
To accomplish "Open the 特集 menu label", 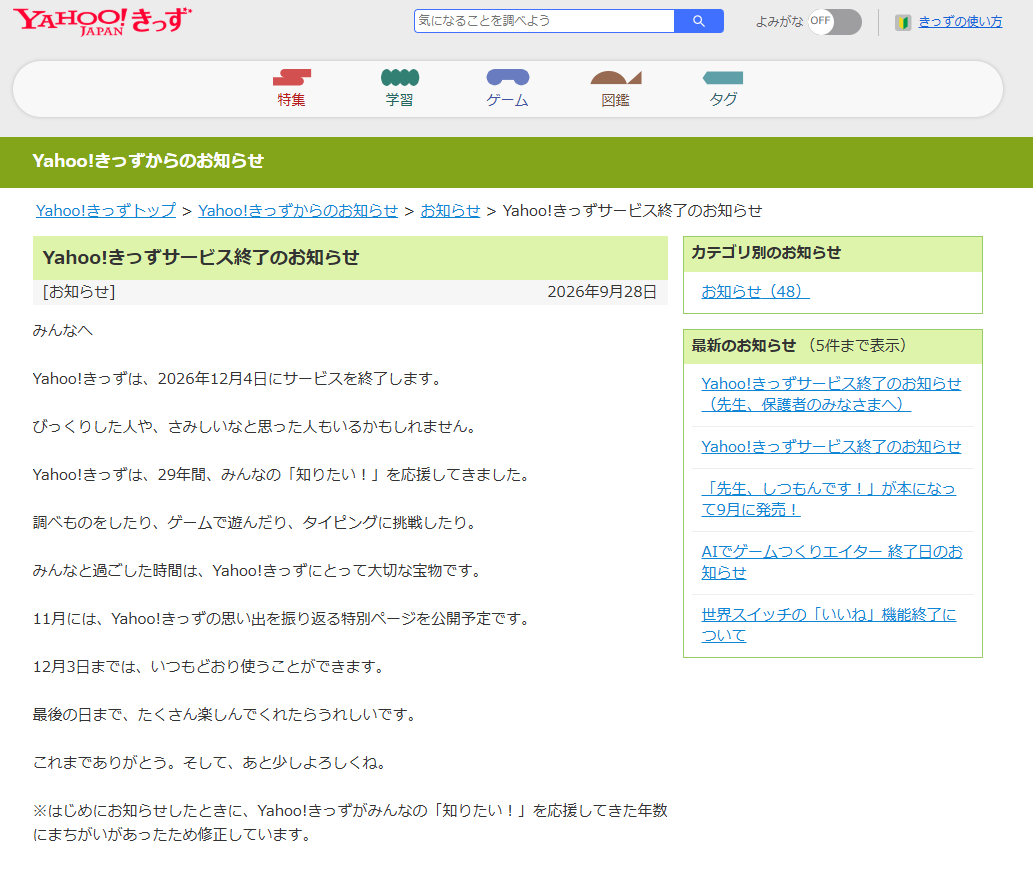I will click(291, 100).
